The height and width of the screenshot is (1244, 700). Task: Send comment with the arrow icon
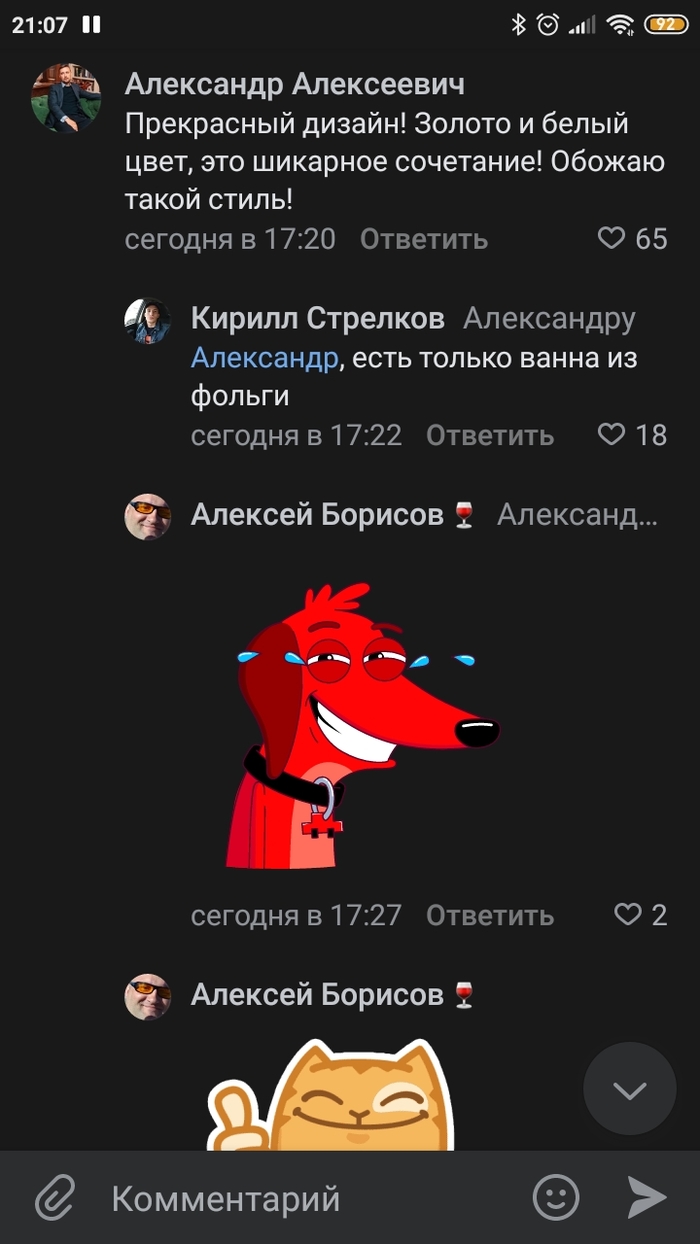(x=646, y=1197)
